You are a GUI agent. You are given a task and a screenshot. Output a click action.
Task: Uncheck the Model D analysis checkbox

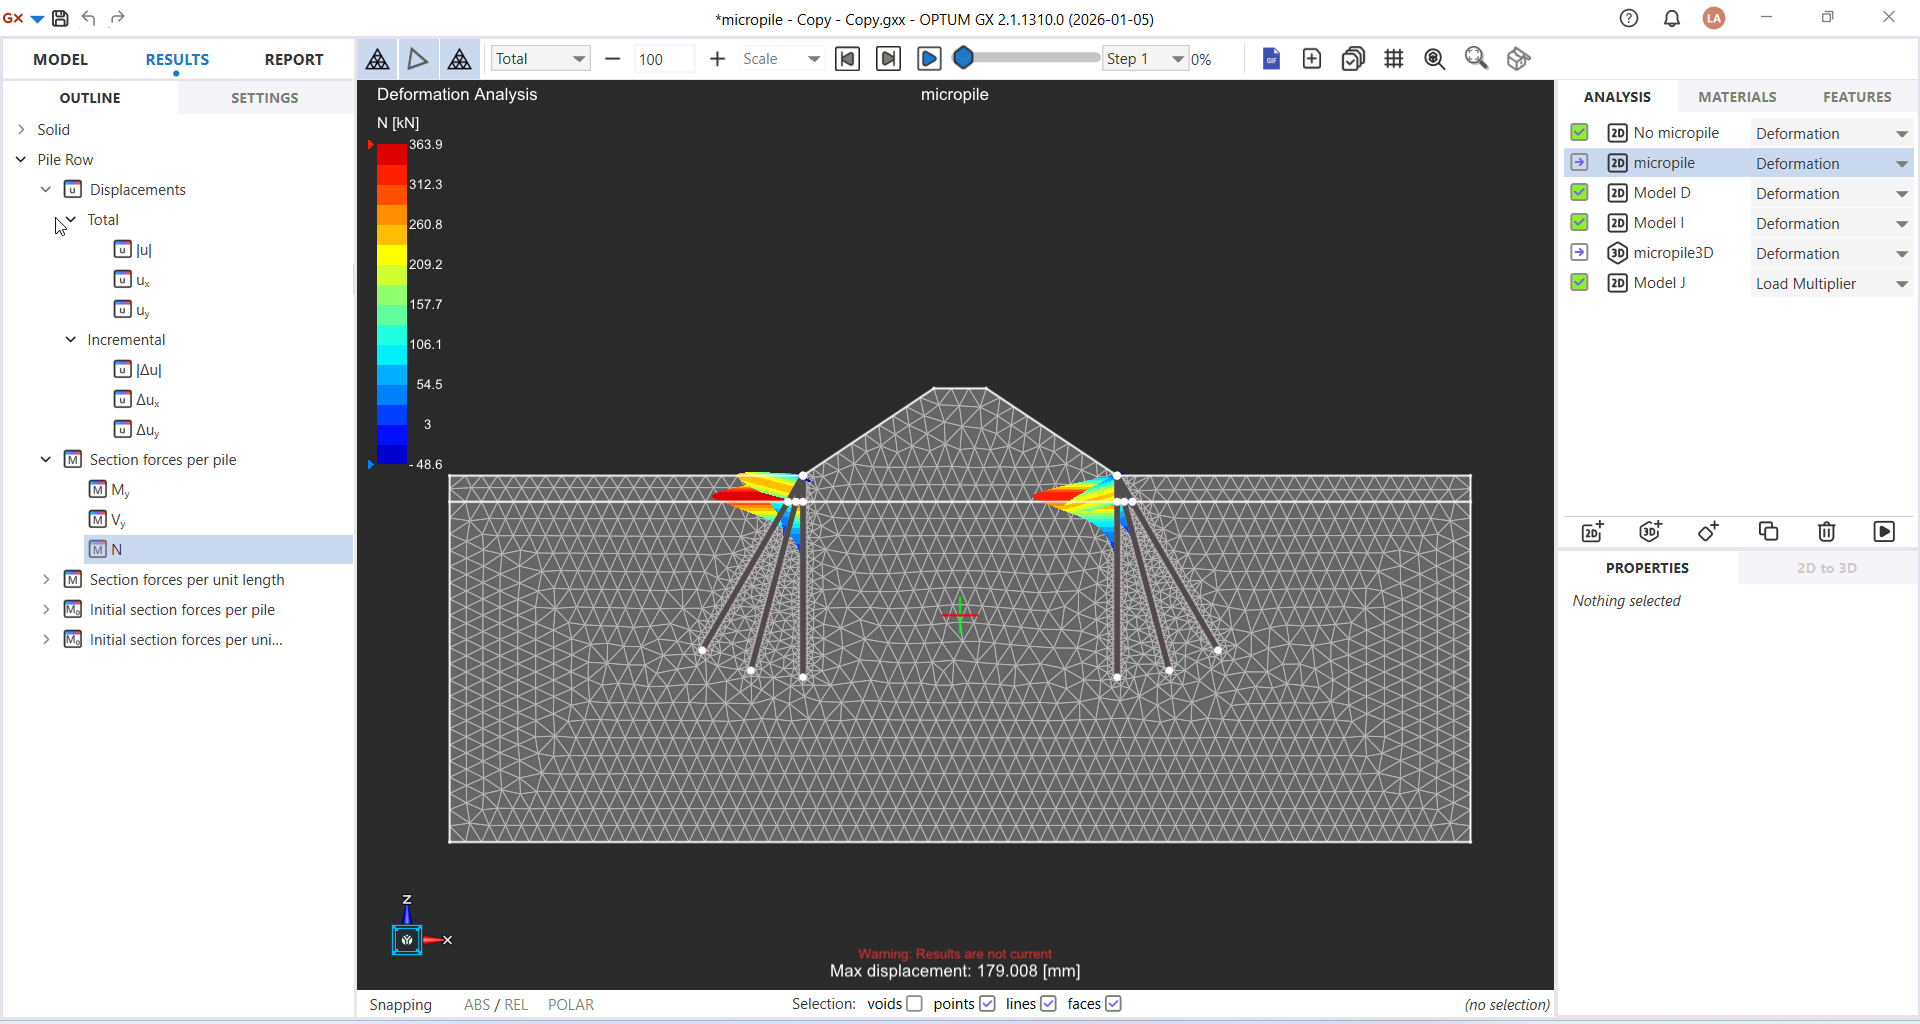coord(1580,193)
